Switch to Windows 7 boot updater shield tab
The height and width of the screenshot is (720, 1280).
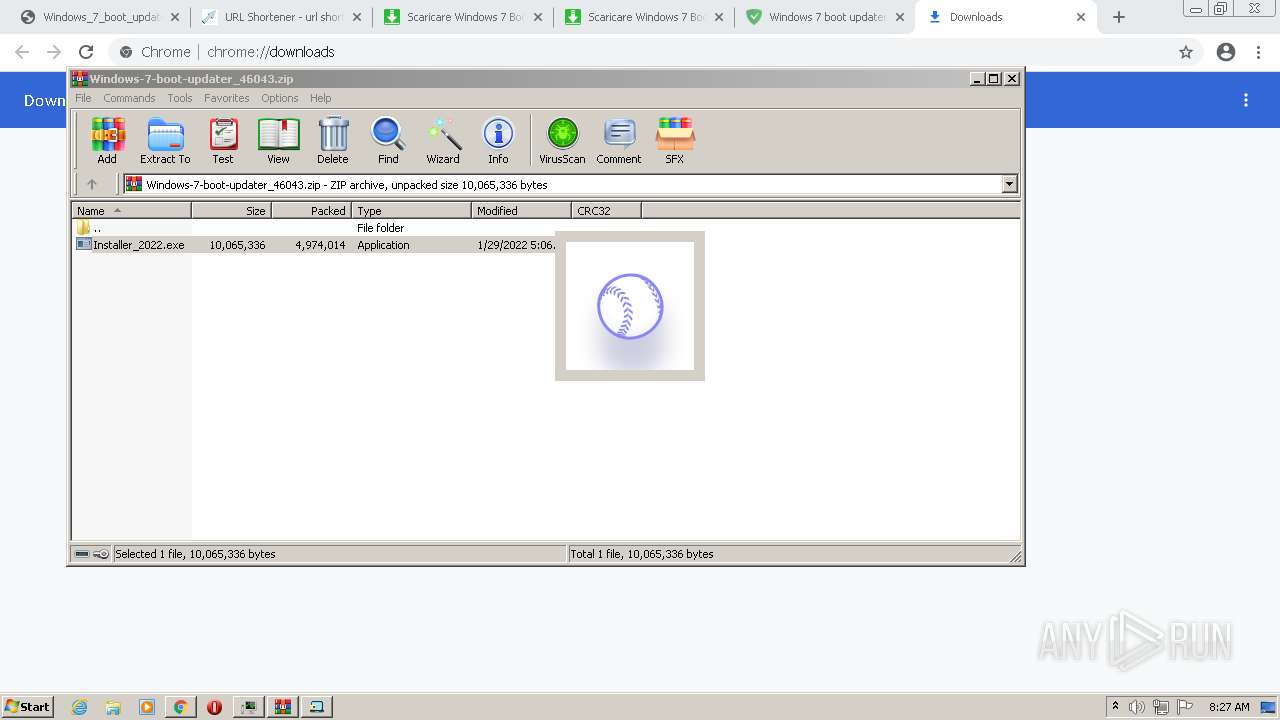coord(824,17)
